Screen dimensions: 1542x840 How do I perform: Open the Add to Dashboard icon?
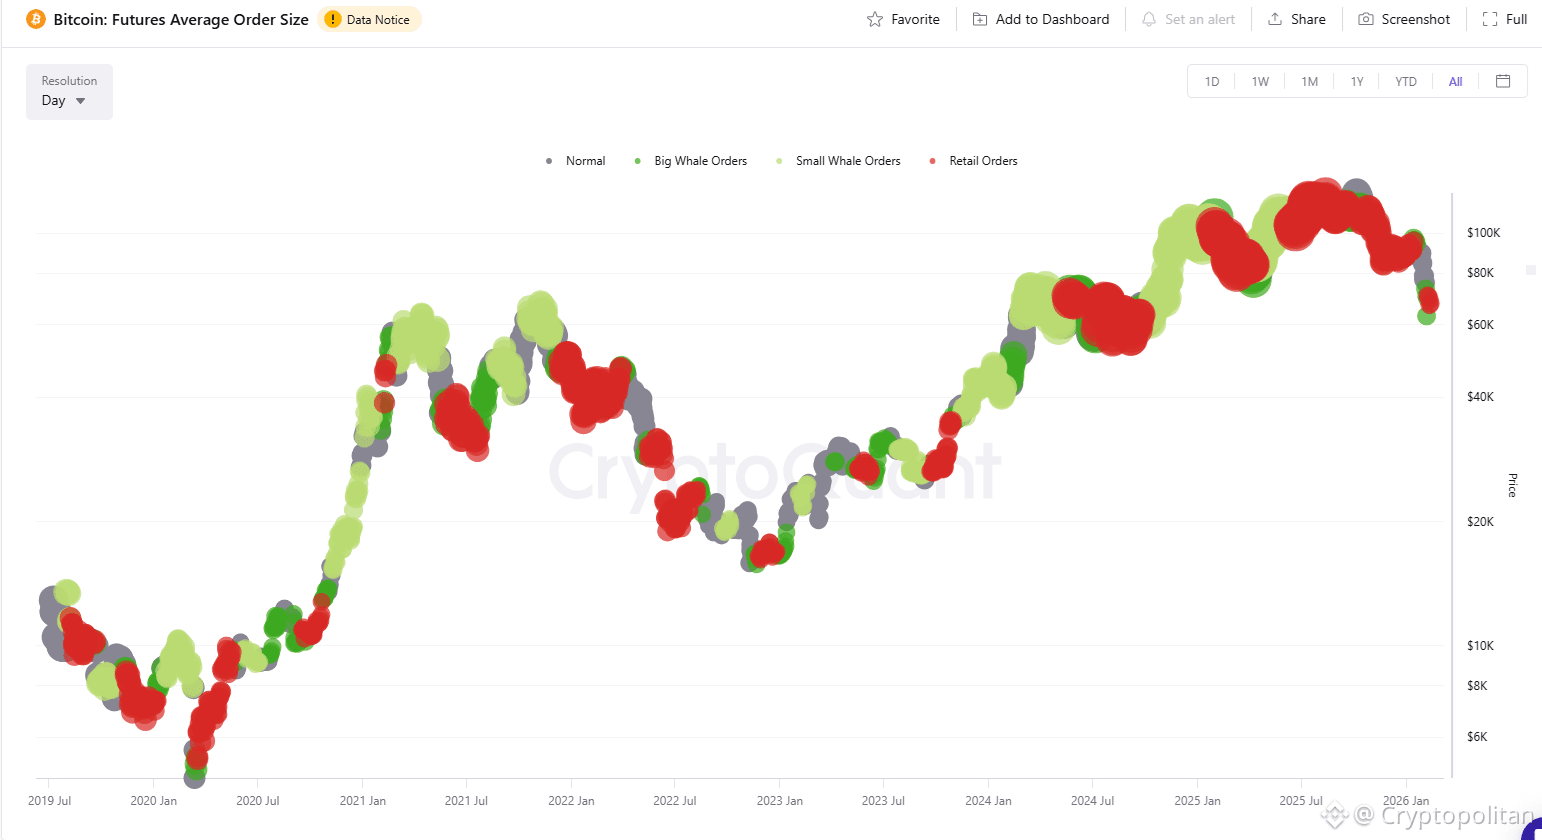point(979,18)
